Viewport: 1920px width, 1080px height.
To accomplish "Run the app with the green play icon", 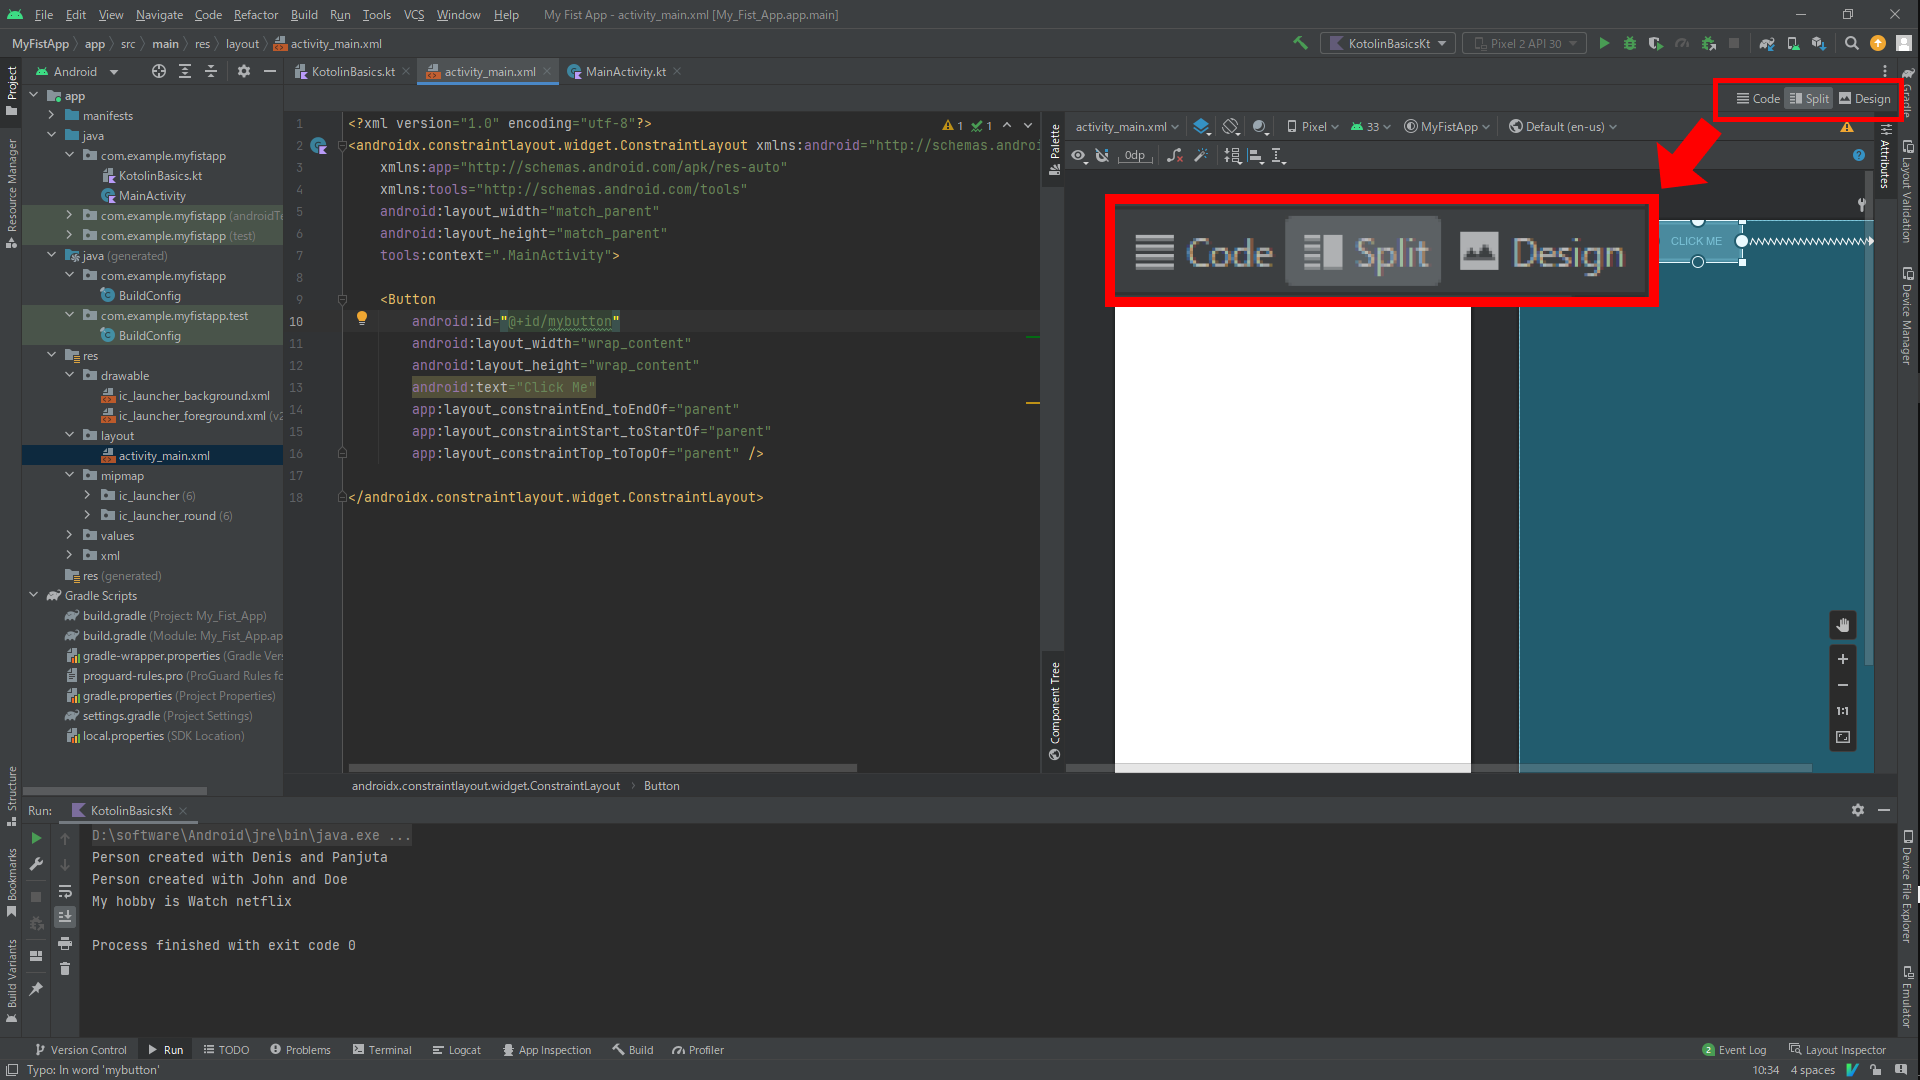I will click(x=1604, y=43).
